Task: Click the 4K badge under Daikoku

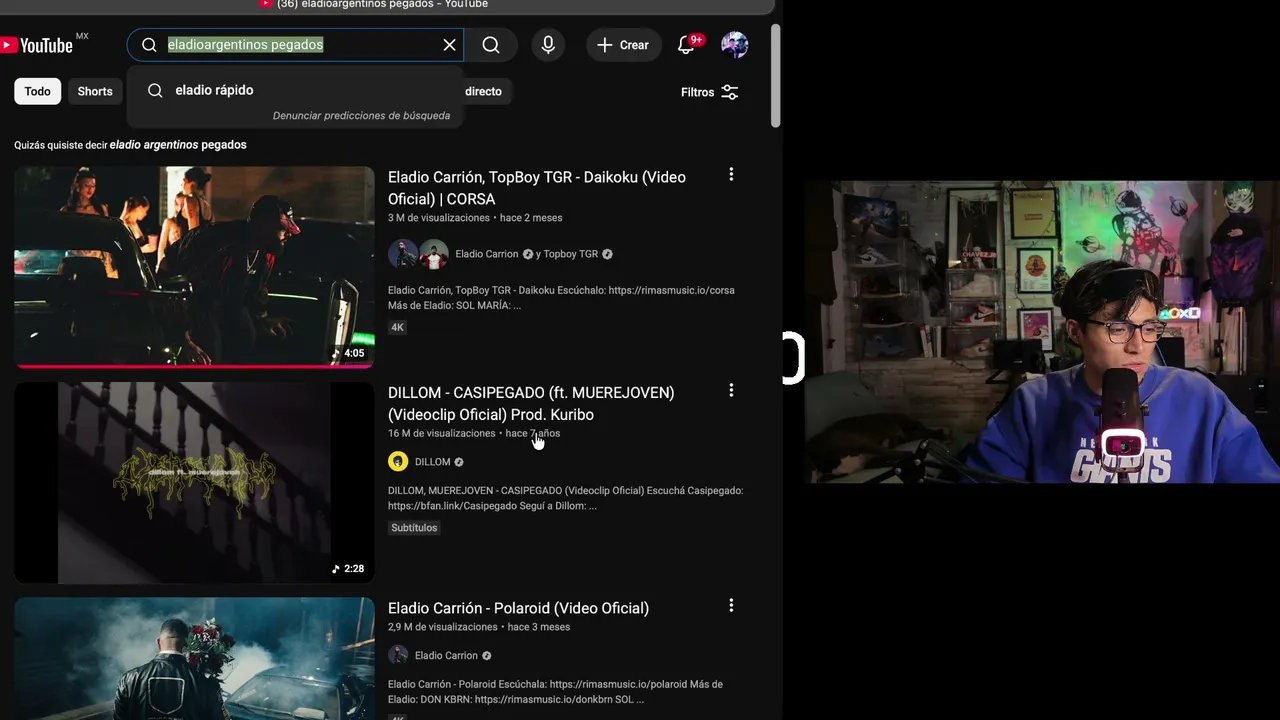Action: click(398, 327)
